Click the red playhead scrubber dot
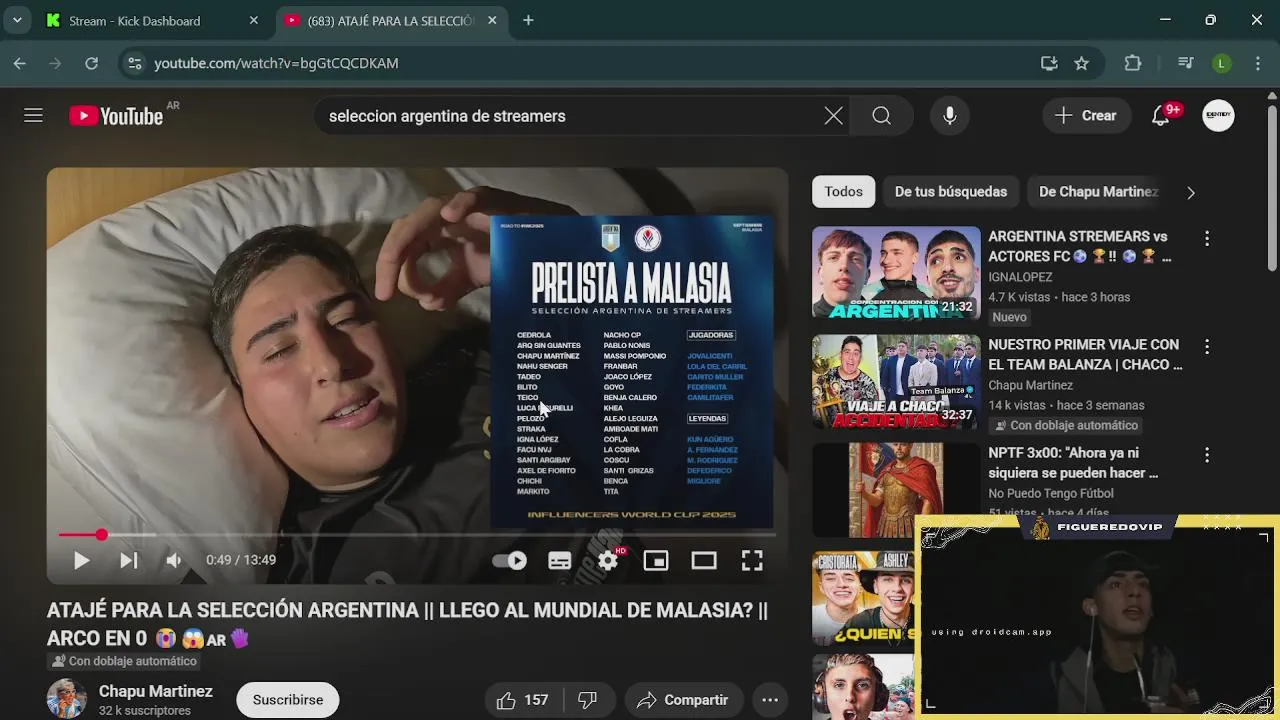This screenshot has width=1280, height=720. tap(101, 535)
